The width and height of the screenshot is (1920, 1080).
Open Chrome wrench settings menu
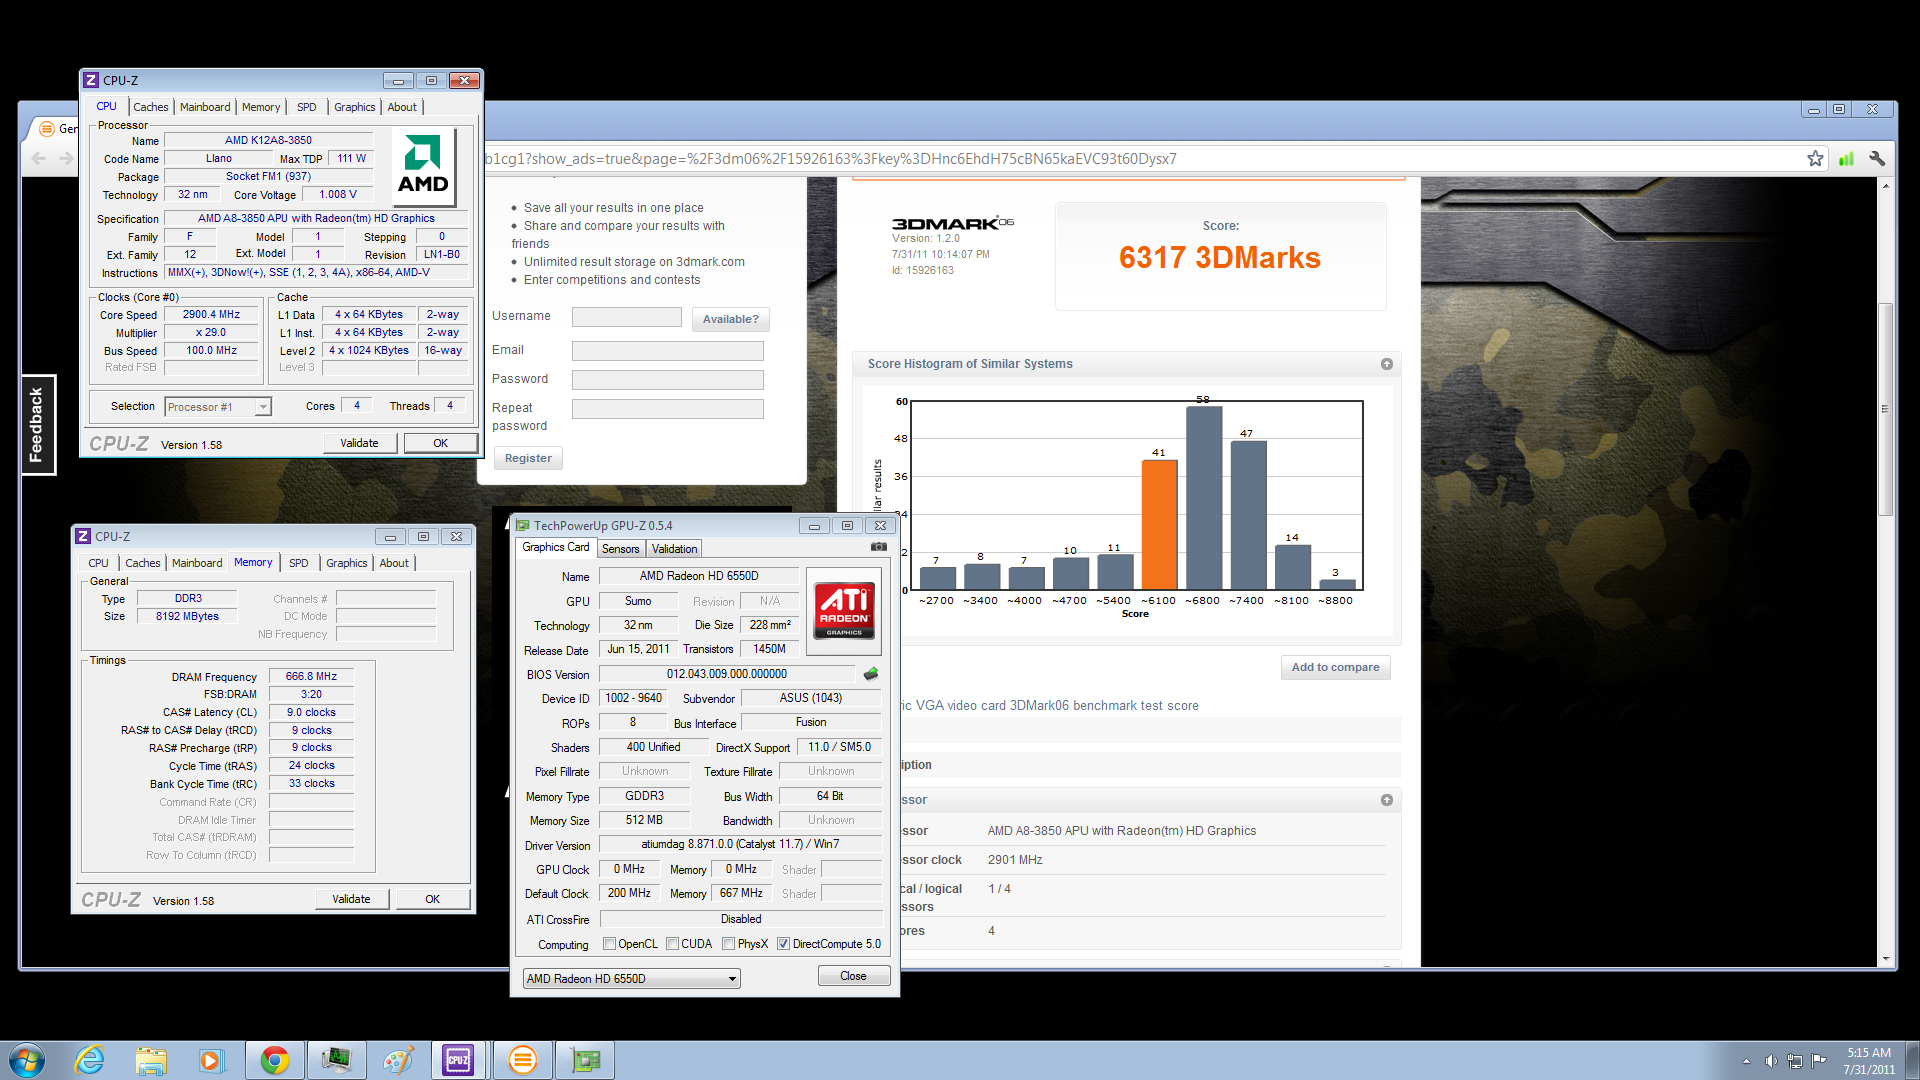point(1877,159)
